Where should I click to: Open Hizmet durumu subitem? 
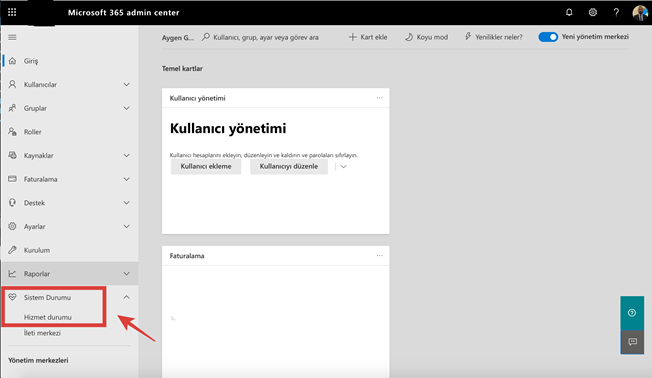tap(48, 317)
